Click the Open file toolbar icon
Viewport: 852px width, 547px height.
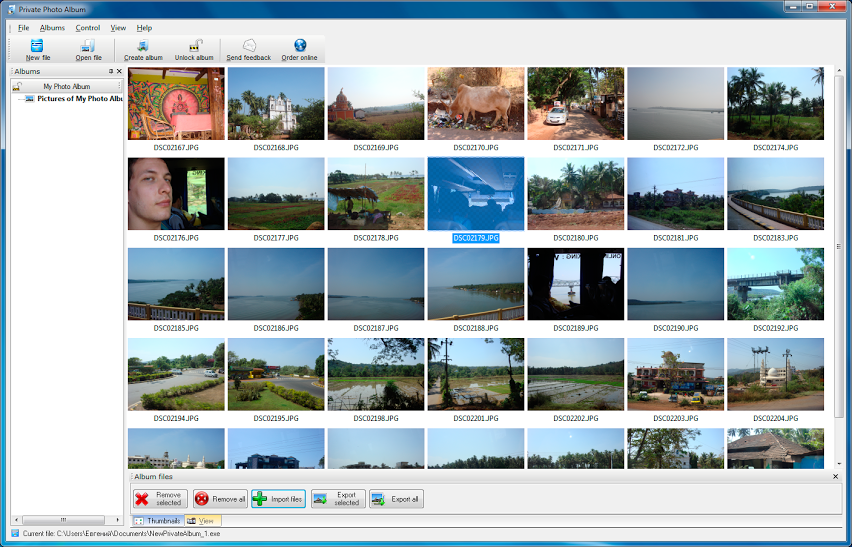[x=88, y=46]
